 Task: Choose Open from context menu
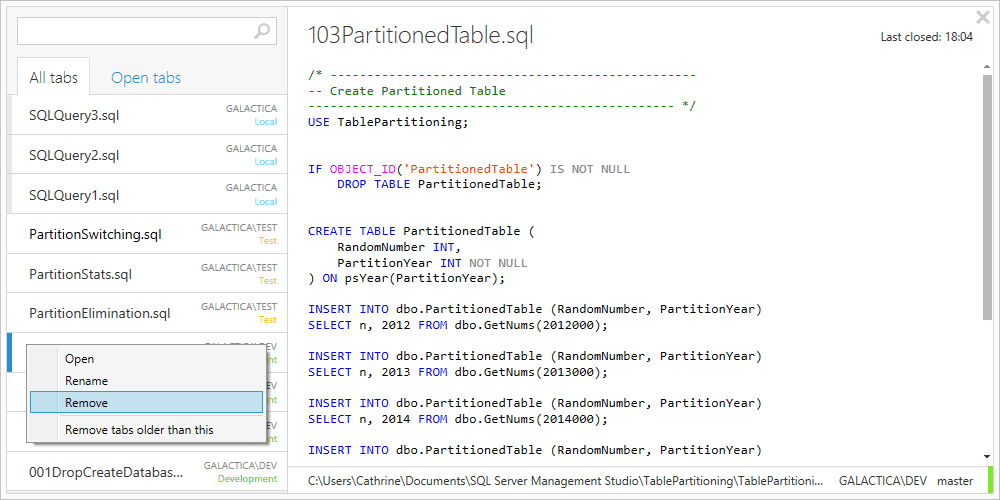point(80,359)
